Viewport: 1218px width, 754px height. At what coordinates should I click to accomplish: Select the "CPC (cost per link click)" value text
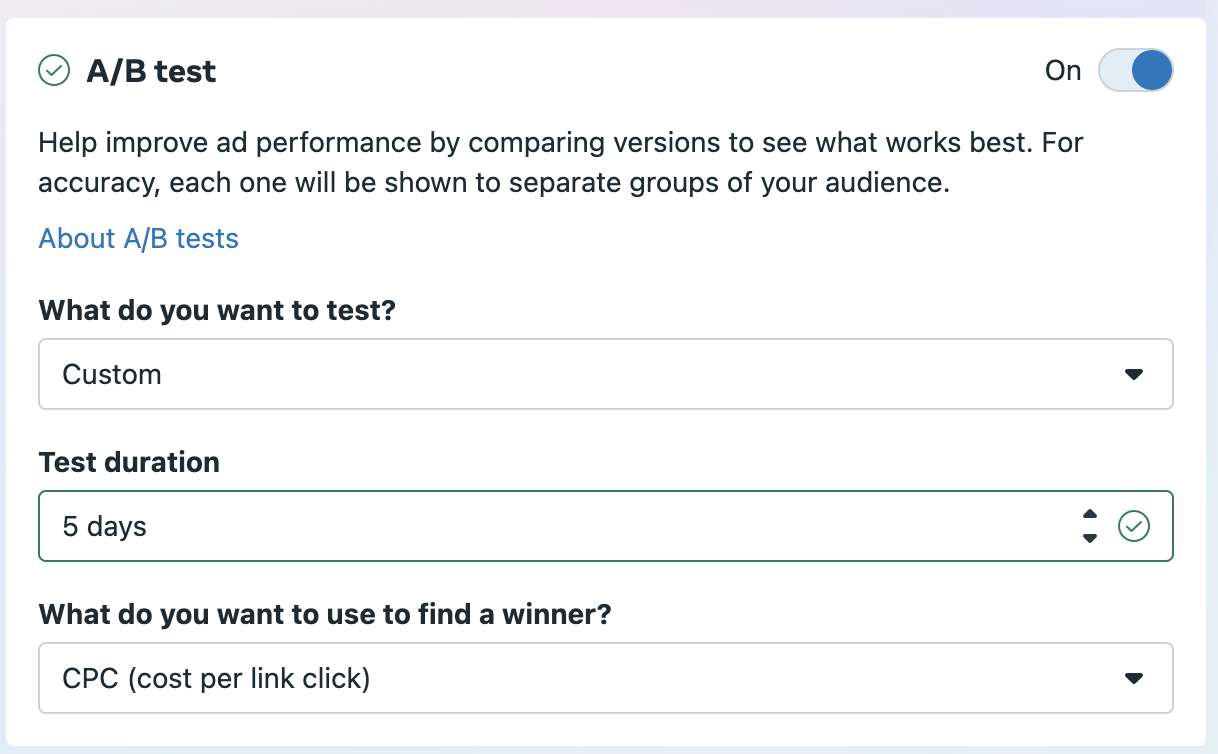pyautogui.click(x=216, y=679)
